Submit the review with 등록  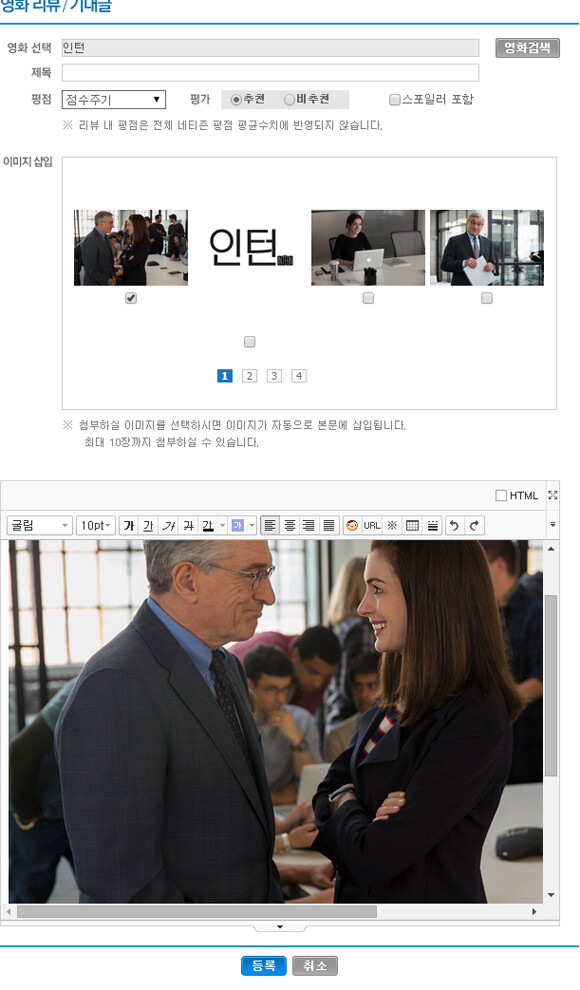coord(264,966)
